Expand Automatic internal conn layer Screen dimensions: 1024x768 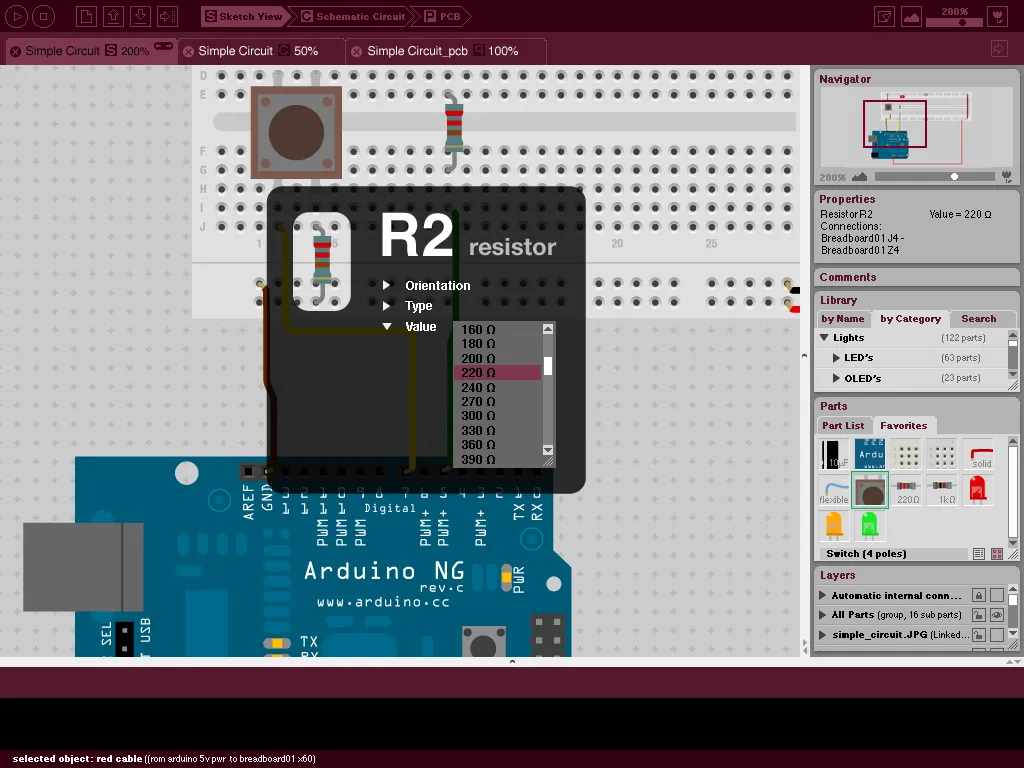click(823, 596)
